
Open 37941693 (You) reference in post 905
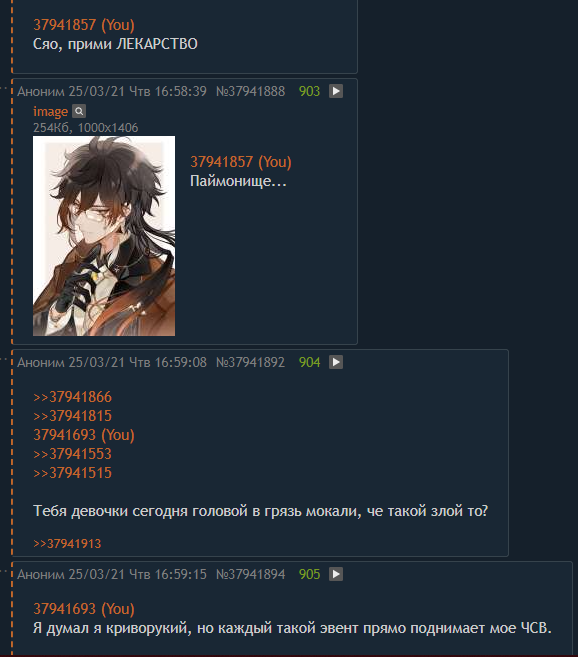[84, 609]
